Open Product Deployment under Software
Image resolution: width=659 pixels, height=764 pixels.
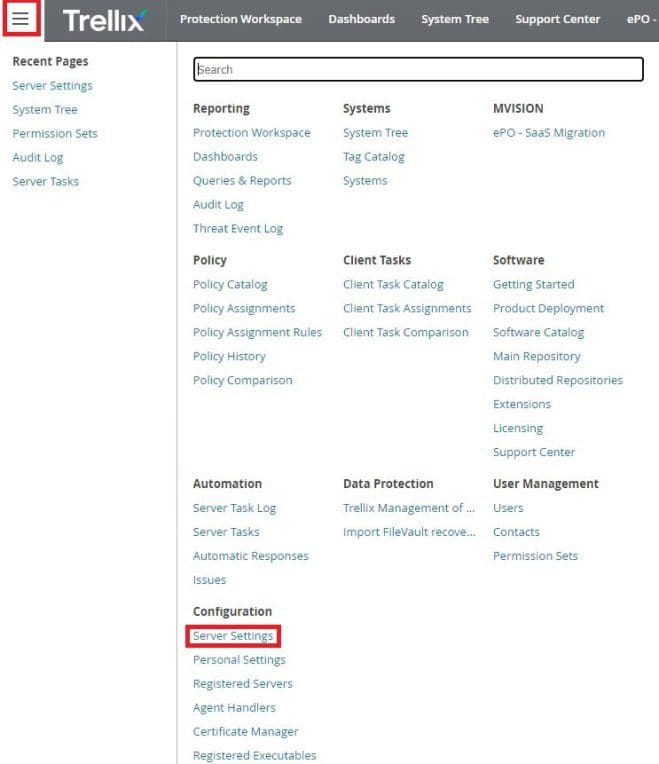click(548, 309)
